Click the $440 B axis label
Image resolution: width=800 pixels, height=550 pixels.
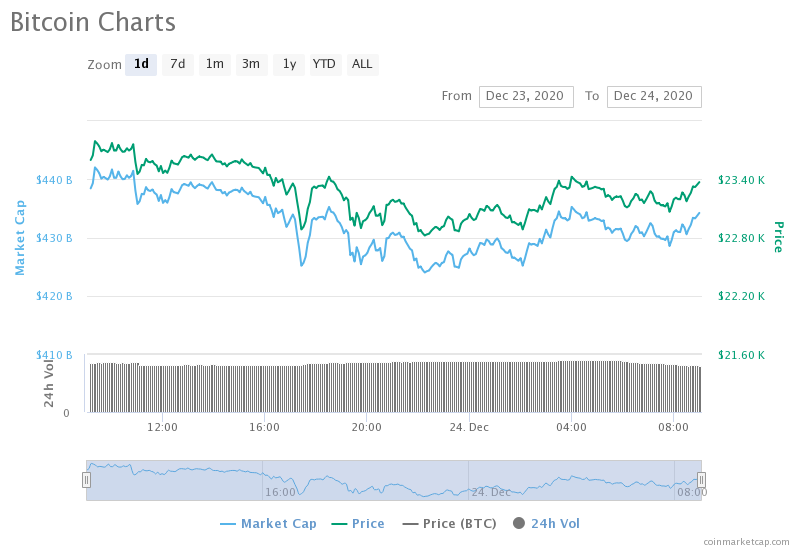coord(54,180)
